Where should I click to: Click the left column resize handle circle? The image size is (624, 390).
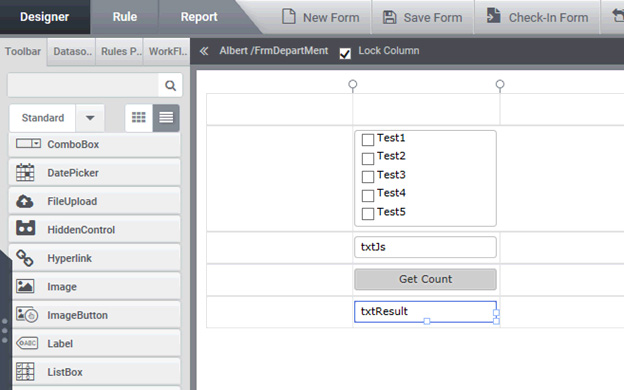coord(353,84)
